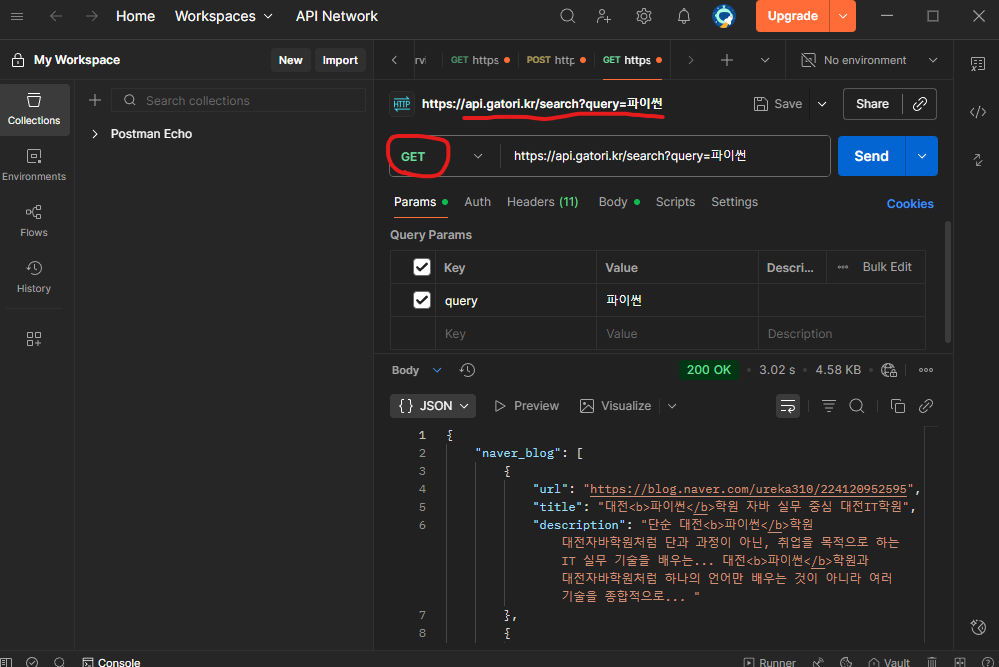Uncheck the query parameter checkbox
999x667 pixels.
coord(422,300)
